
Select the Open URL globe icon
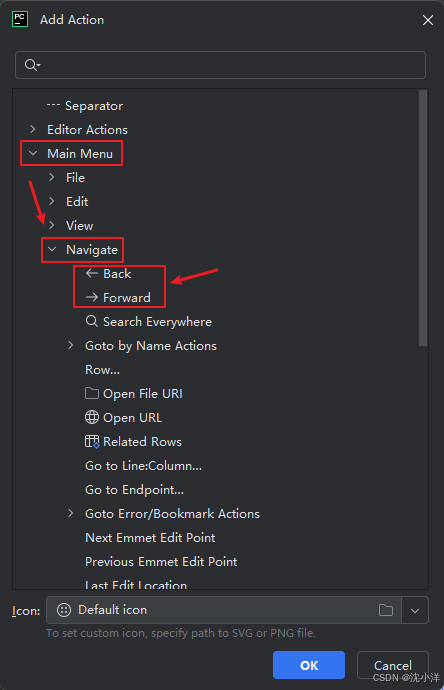[x=92, y=417]
